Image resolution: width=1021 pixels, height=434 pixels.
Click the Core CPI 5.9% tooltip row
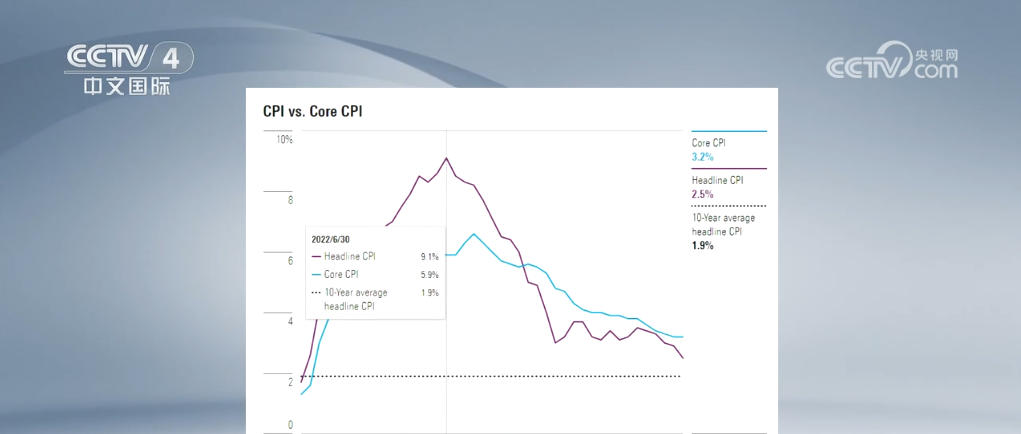pos(375,275)
